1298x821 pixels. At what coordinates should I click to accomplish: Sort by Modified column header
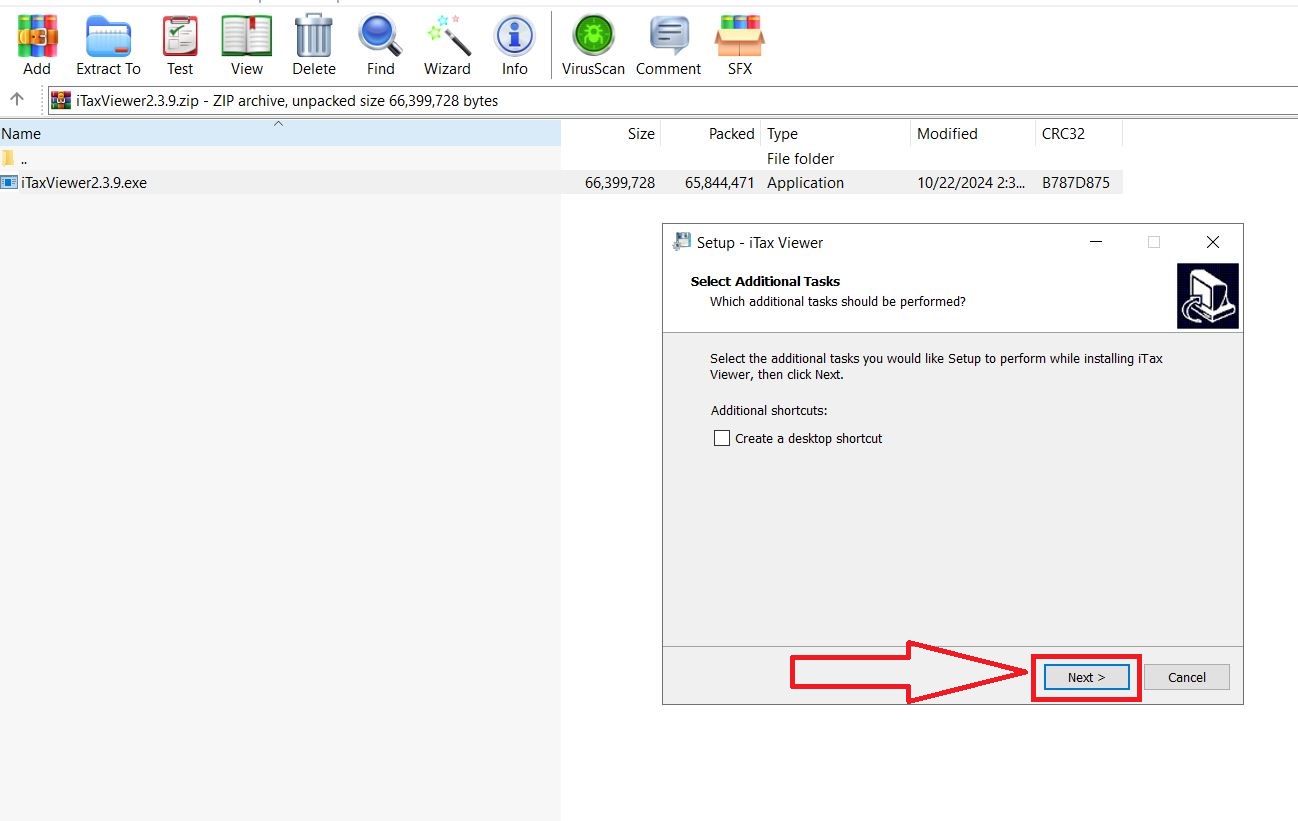click(x=947, y=134)
